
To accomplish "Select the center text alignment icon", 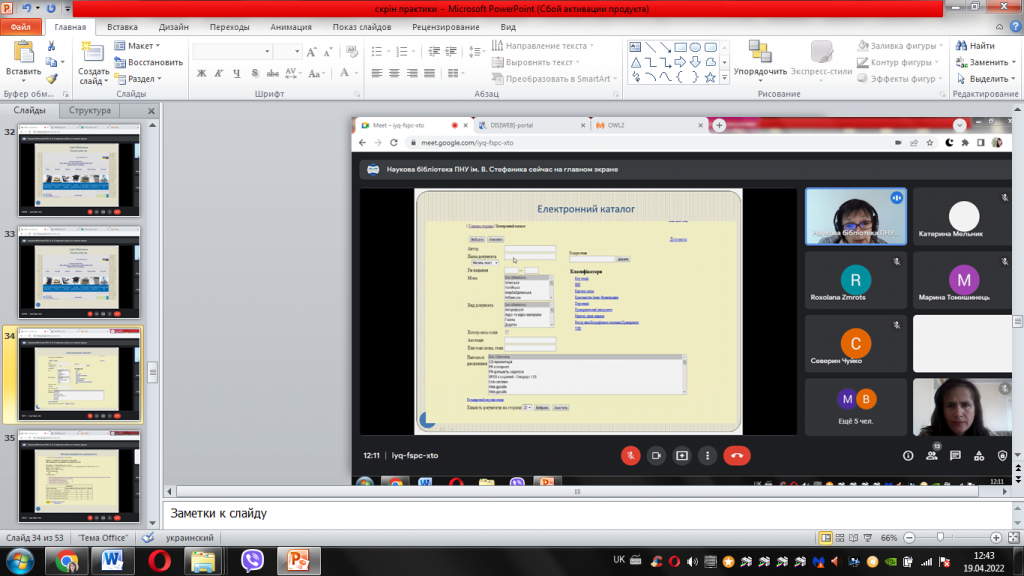I will coord(394,73).
